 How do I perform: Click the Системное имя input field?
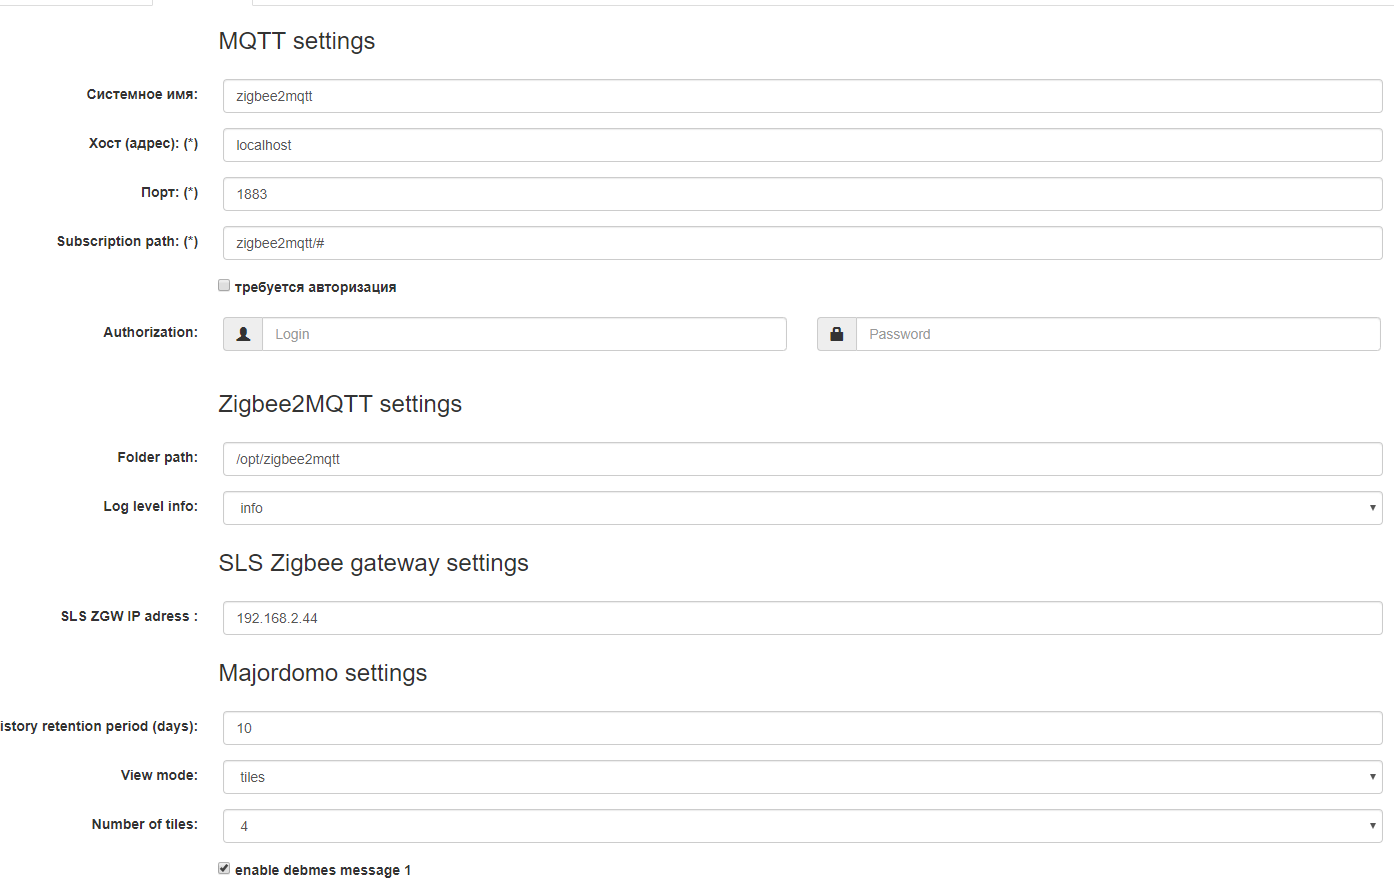[x=802, y=96]
